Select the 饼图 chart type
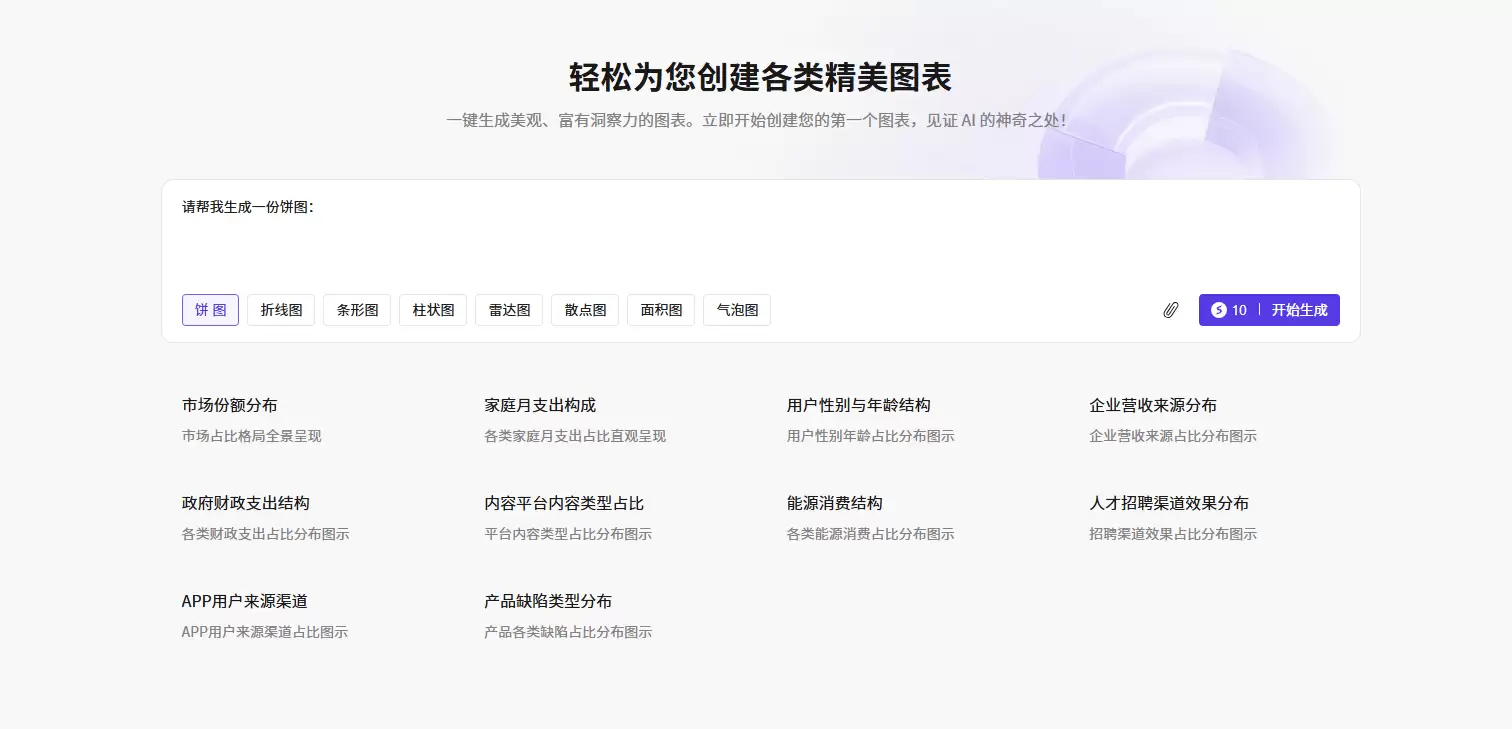Viewport: 1512px width, 729px height. pos(210,310)
